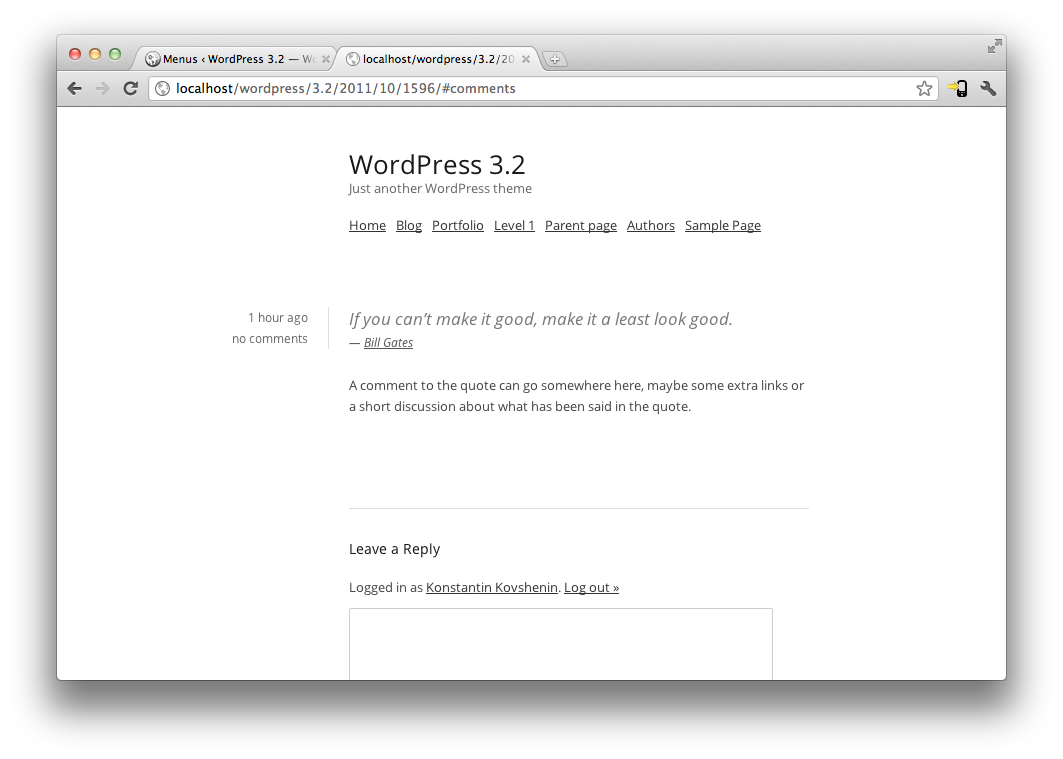Click the Bill Gates attribution link

tap(388, 343)
